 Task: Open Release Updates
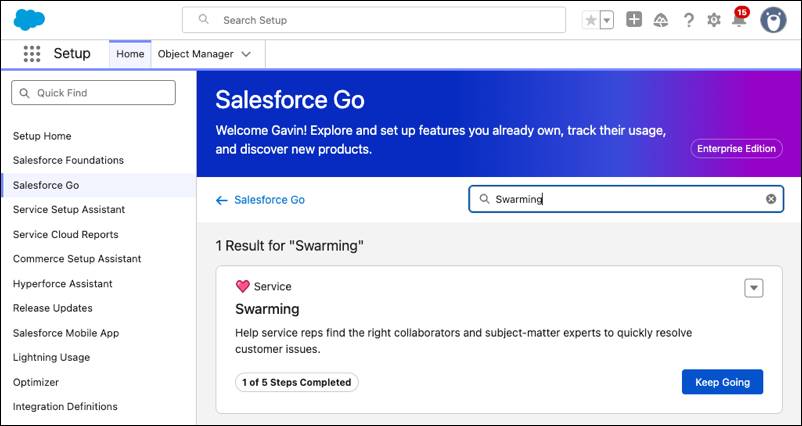click(x=53, y=308)
